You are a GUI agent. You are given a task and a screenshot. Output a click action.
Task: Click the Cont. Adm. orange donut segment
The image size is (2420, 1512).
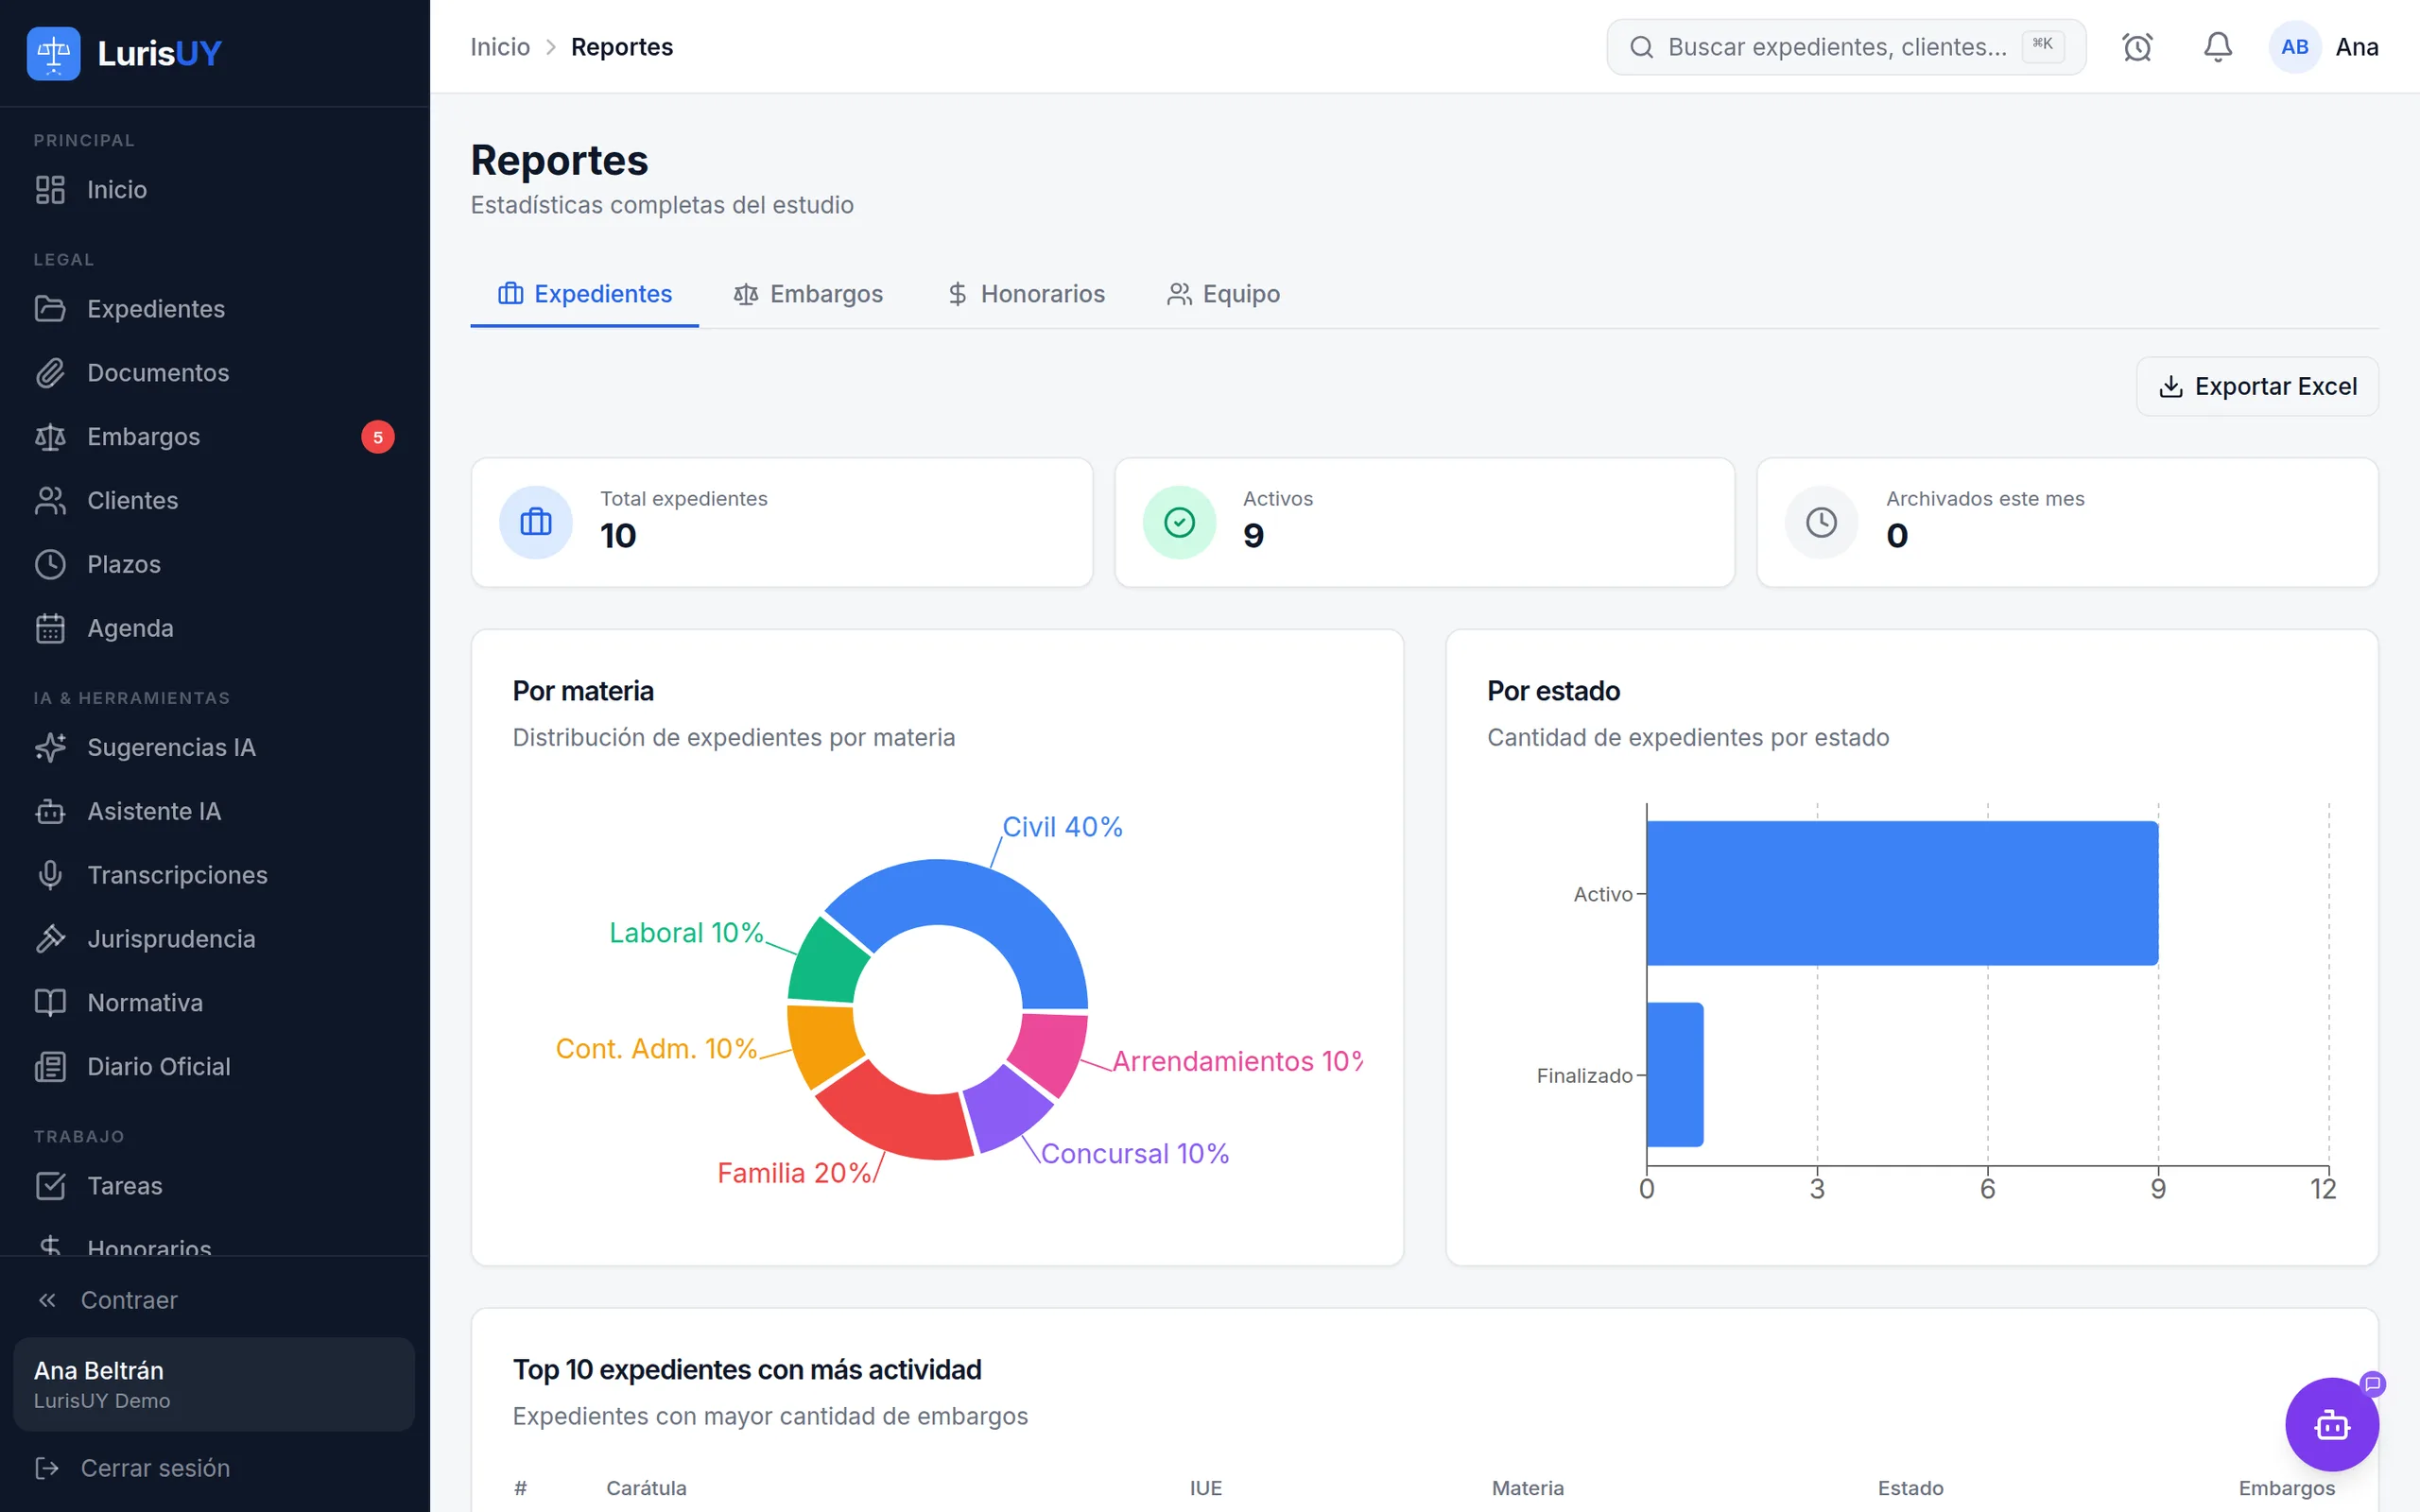(x=824, y=1044)
